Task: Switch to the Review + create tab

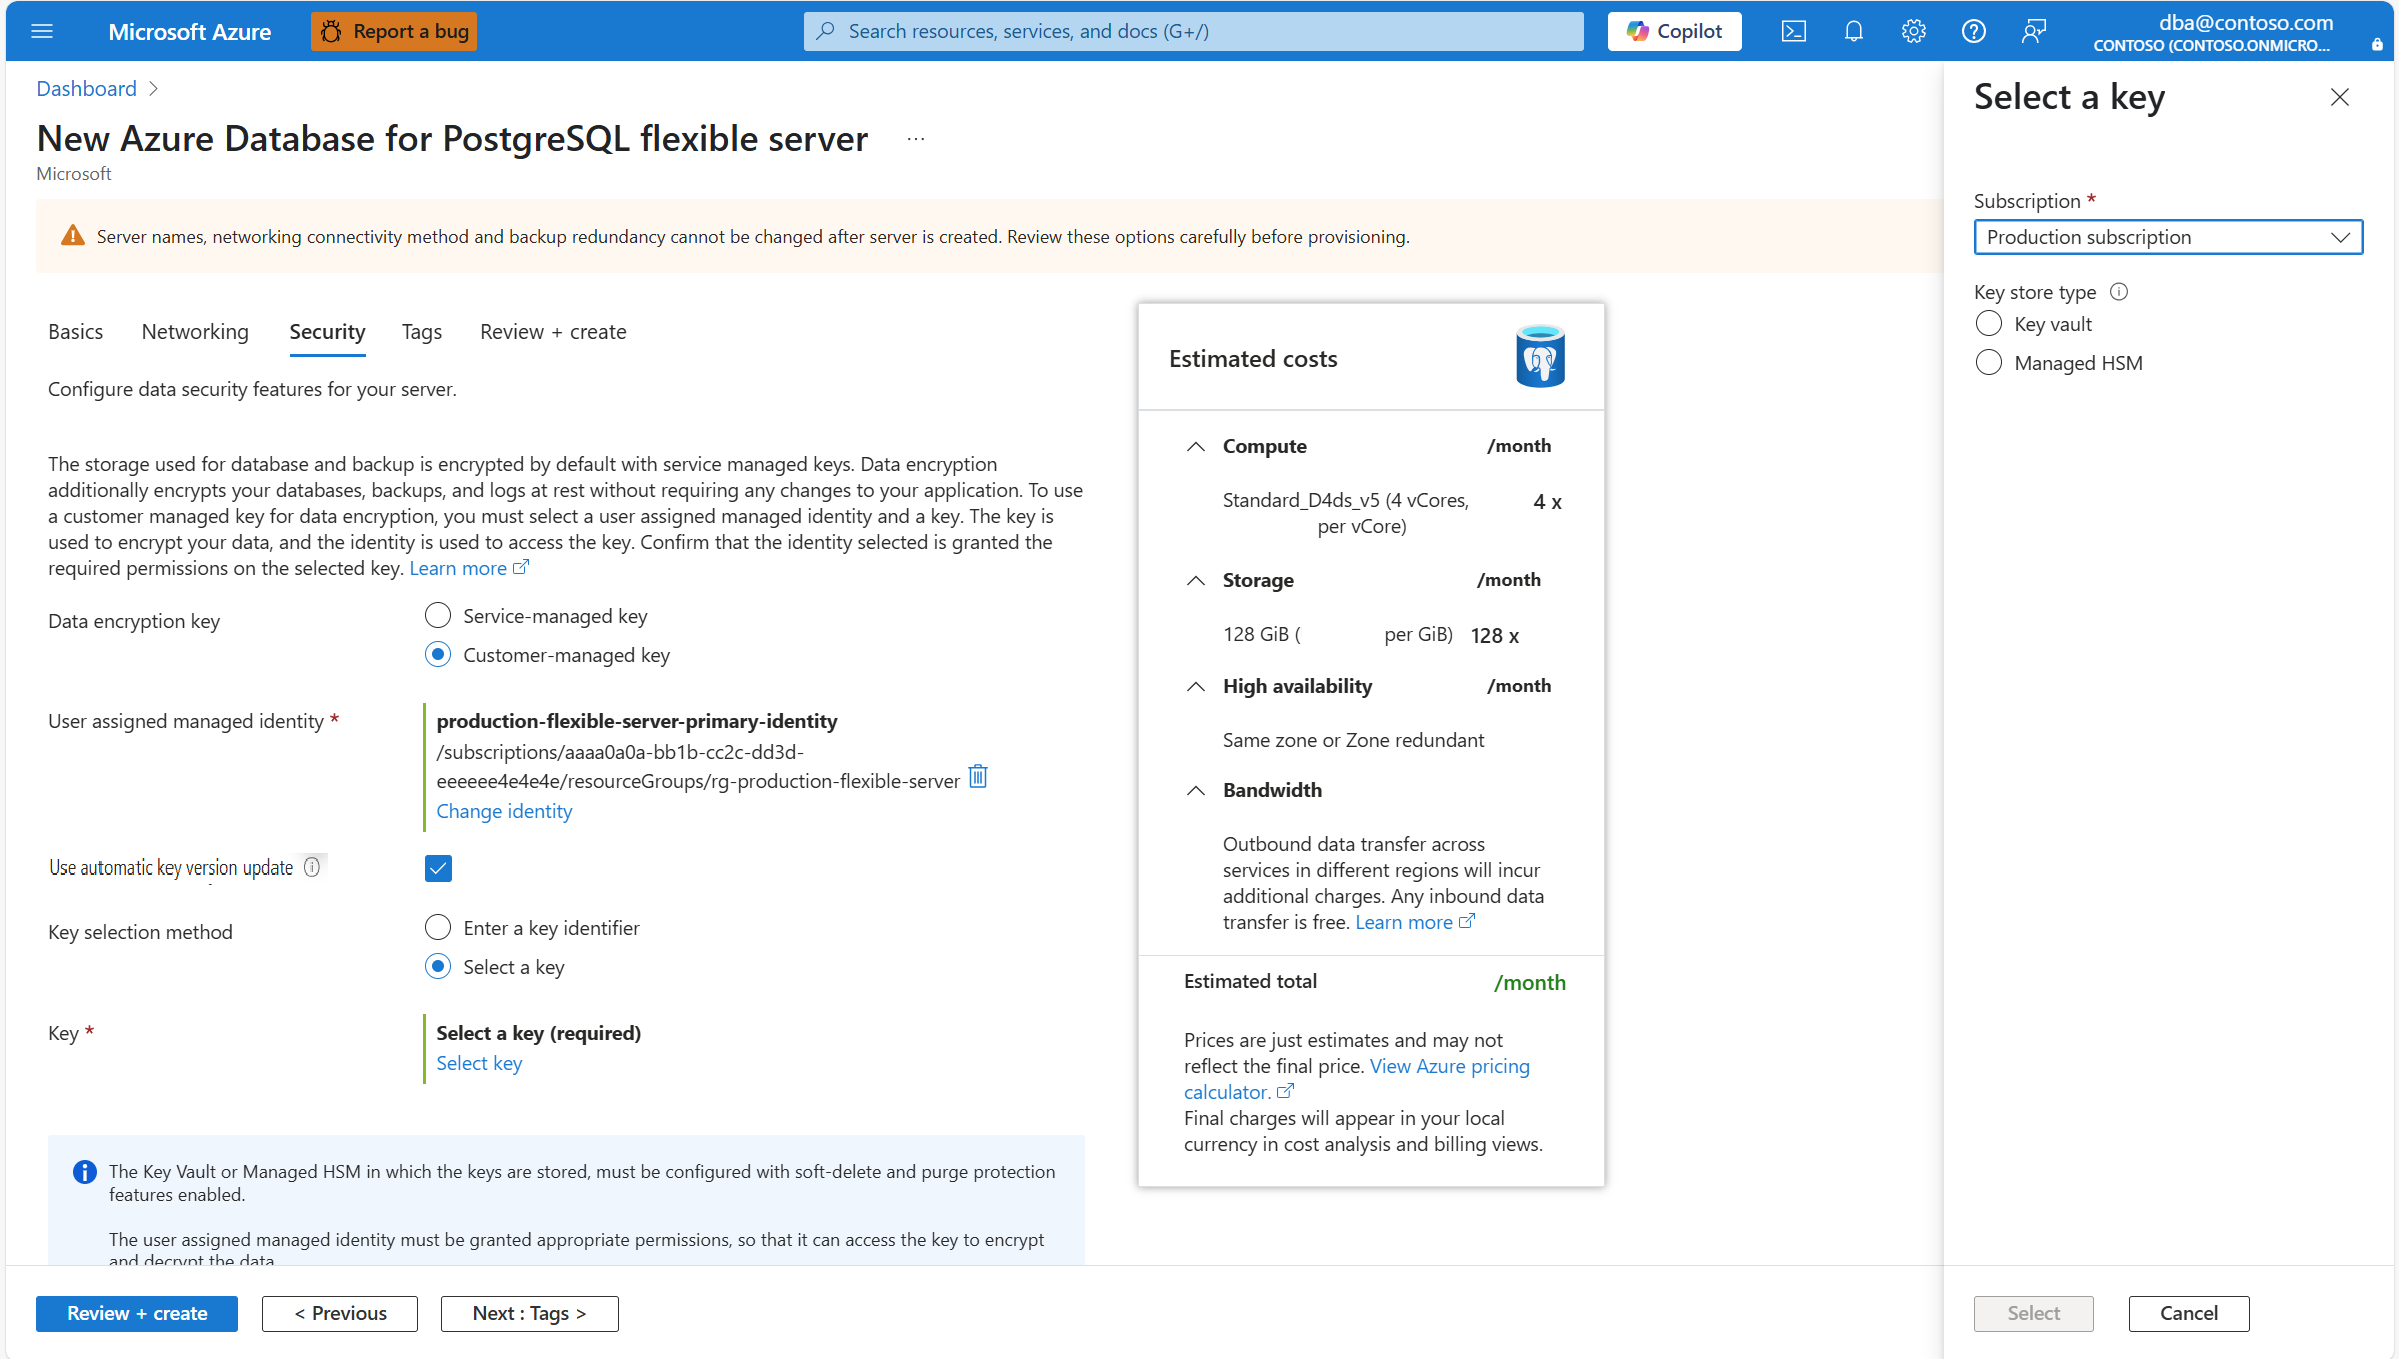Action: pyautogui.click(x=552, y=331)
